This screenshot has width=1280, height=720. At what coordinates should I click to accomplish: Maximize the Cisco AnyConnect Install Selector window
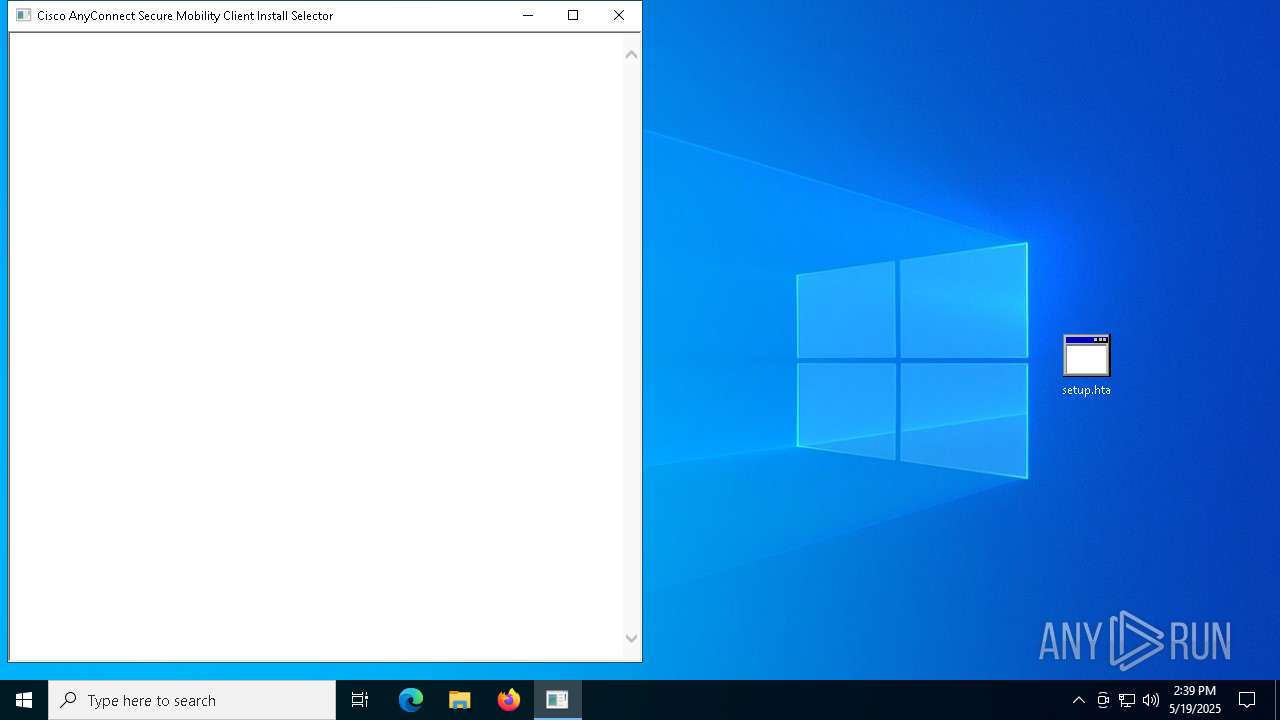(x=573, y=15)
